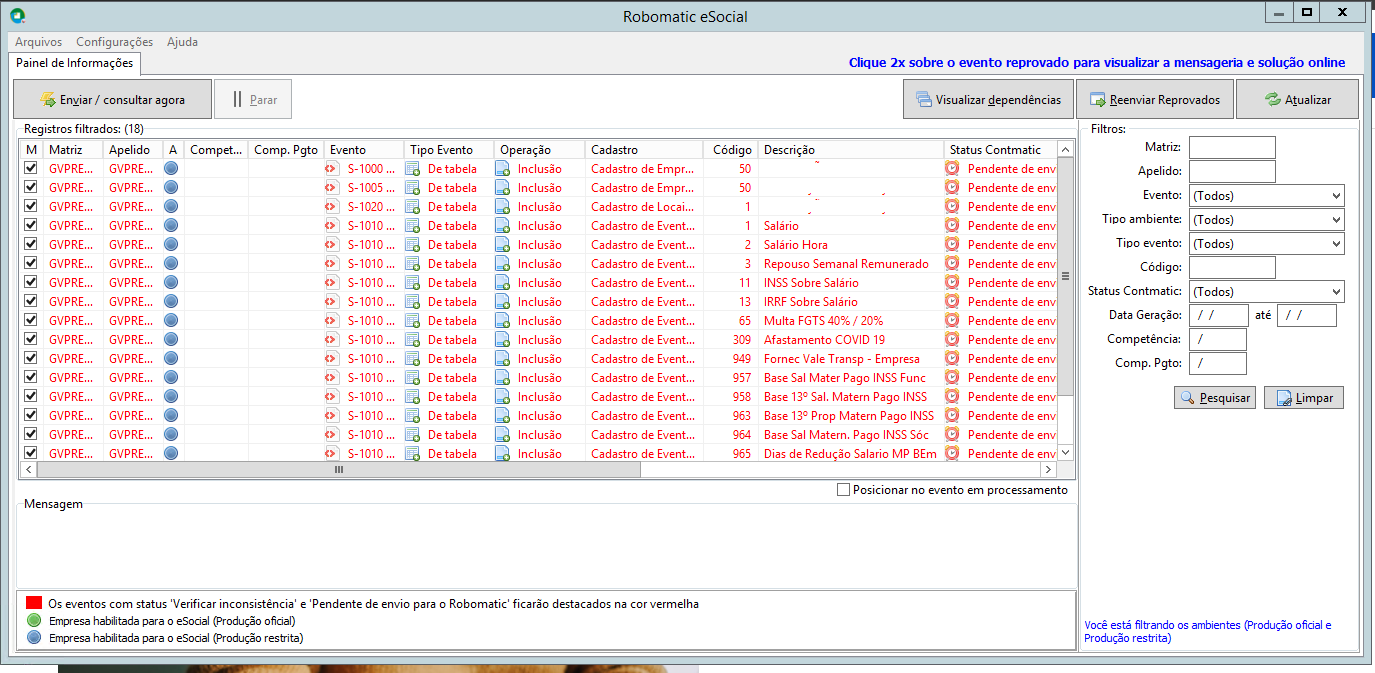1375x673 pixels.
Task: Click the green circle legend icon for Produção oficial
Action: pos(34,621)
